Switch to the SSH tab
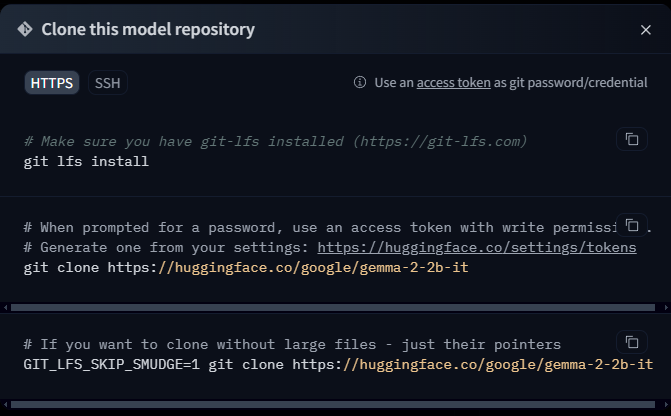This screenshot has height=416, width=671. [107, 83]
